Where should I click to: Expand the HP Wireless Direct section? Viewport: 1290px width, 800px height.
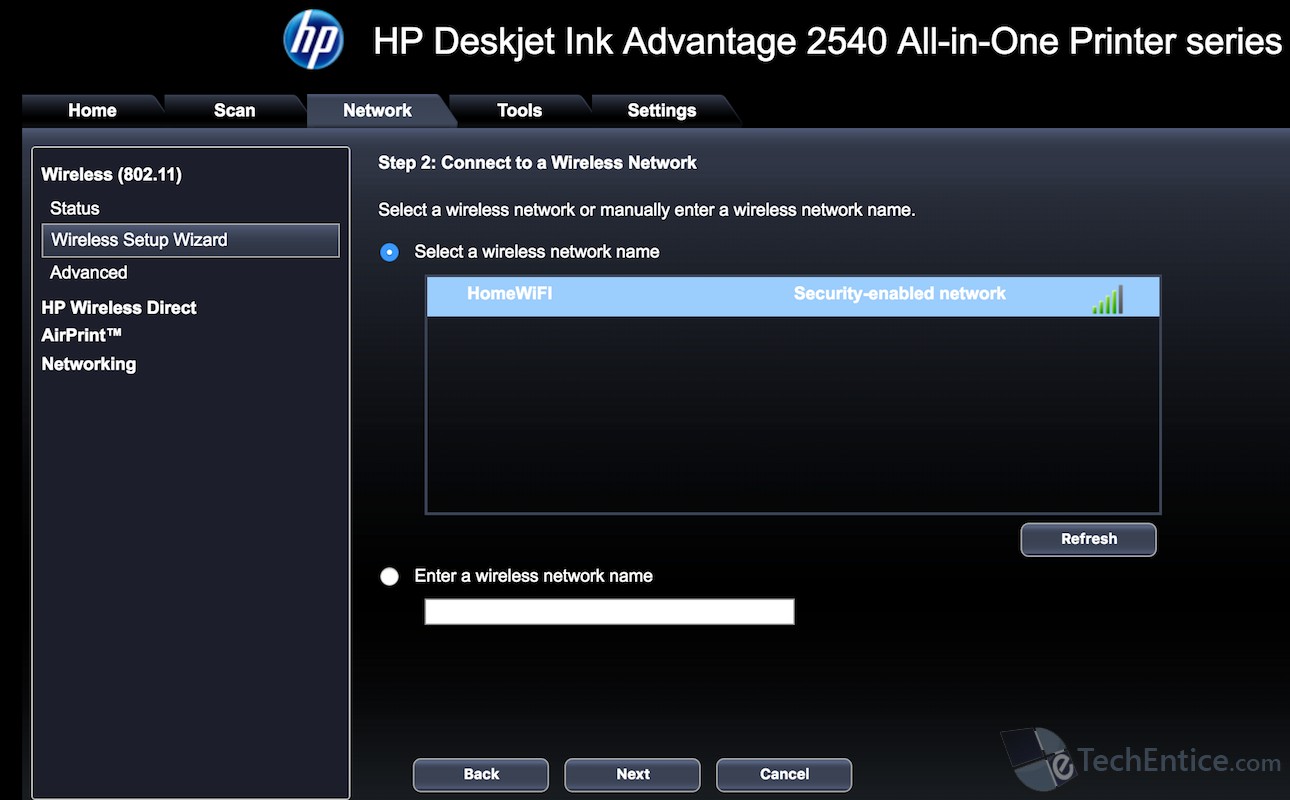pyautogui.click(x=119, y=307)
